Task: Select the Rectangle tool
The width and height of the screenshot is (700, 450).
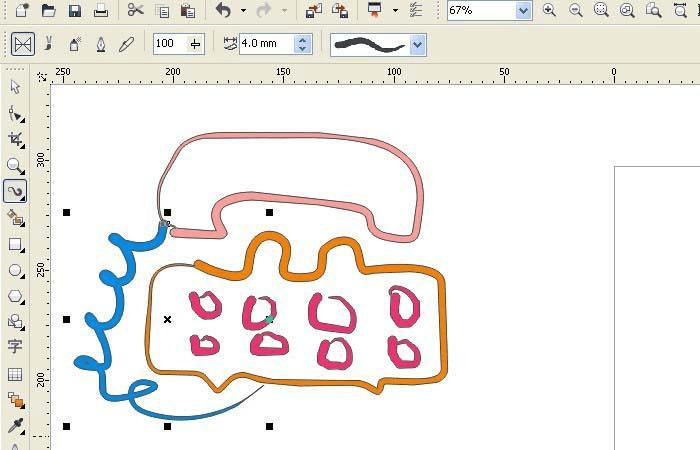Action: point(15,245)
